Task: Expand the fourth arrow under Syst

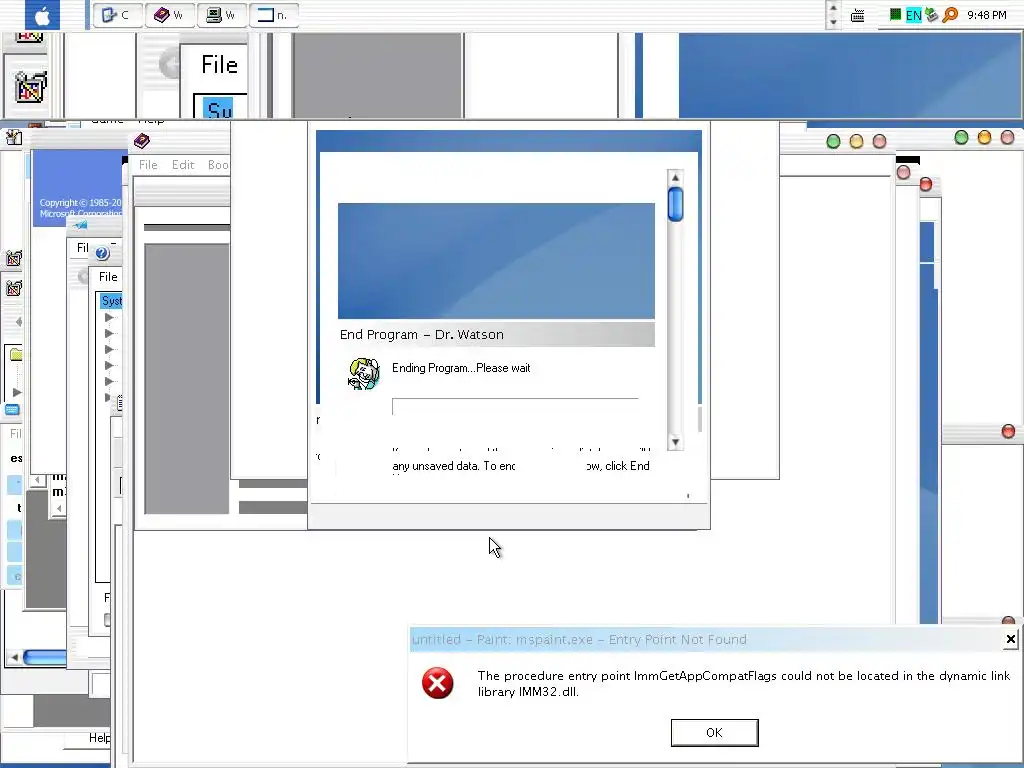Action: click(x=109, y=365)
